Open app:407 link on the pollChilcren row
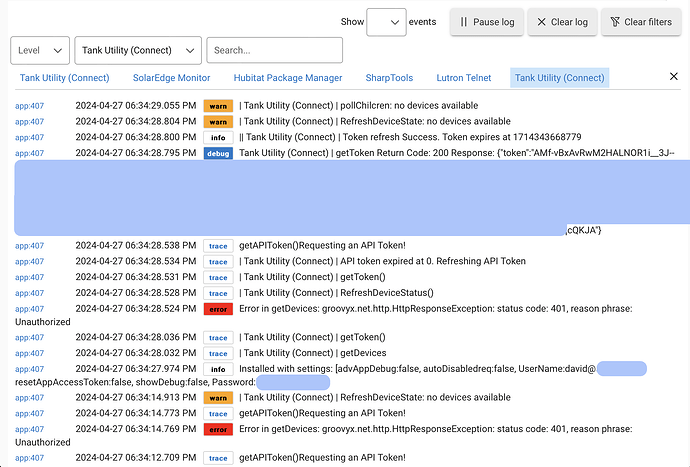 [x=29, y=106]
